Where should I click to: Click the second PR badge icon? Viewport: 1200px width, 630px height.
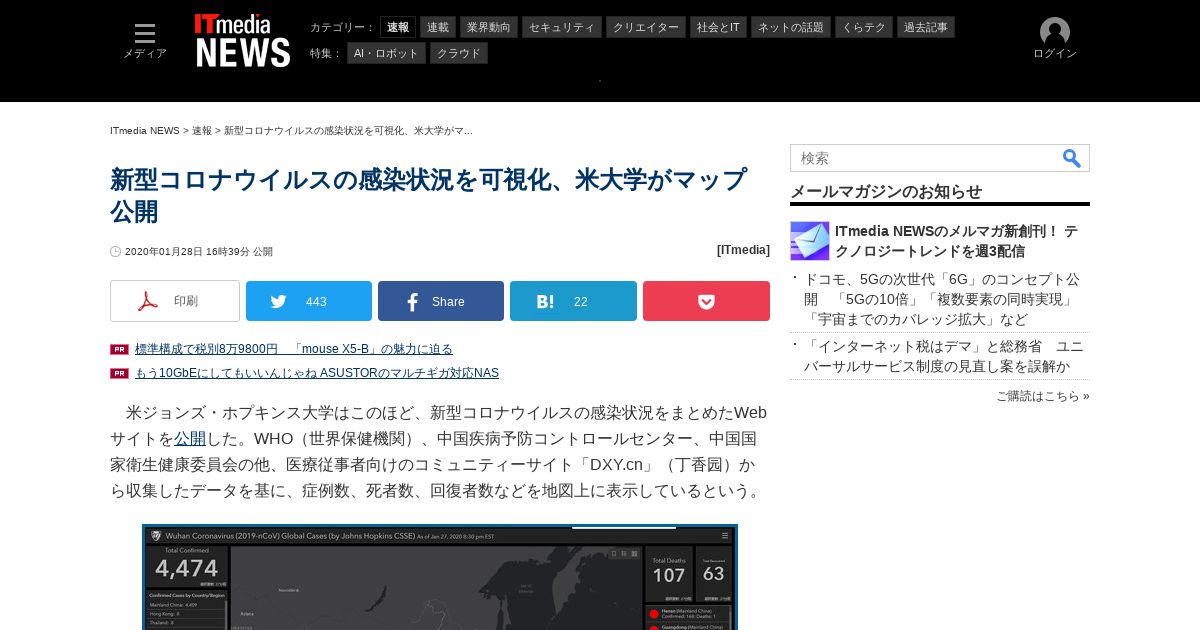pyautogui.click(x=119, y=373)
